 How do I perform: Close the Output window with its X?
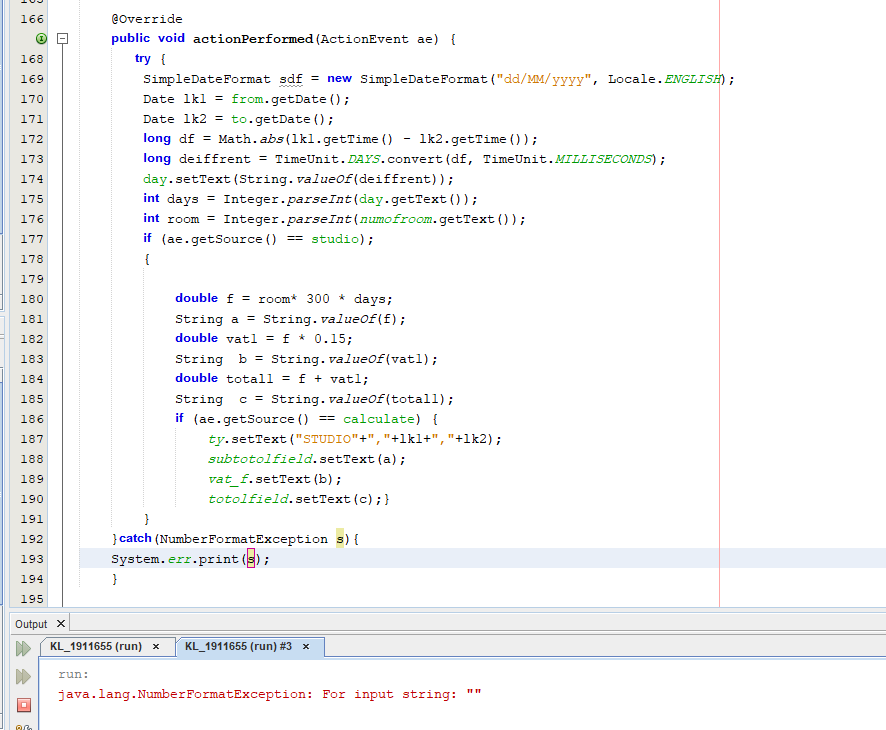point(61,623)
